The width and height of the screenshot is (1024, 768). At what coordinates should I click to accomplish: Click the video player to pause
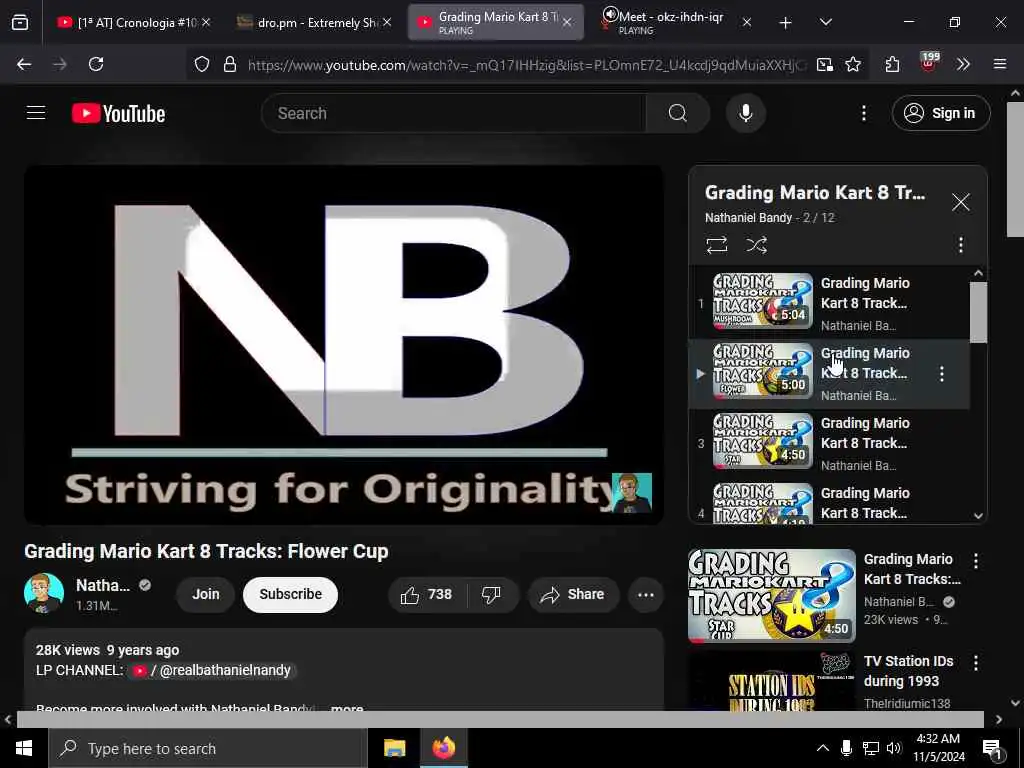pos(344,344)
